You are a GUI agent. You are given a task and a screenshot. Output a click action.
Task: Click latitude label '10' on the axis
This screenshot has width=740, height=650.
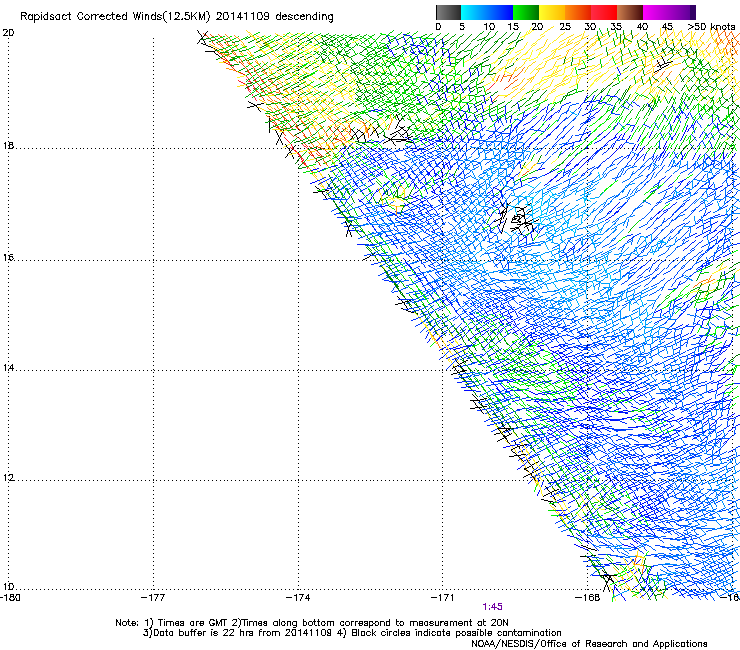pyautogui.click(x=8, y=587)
